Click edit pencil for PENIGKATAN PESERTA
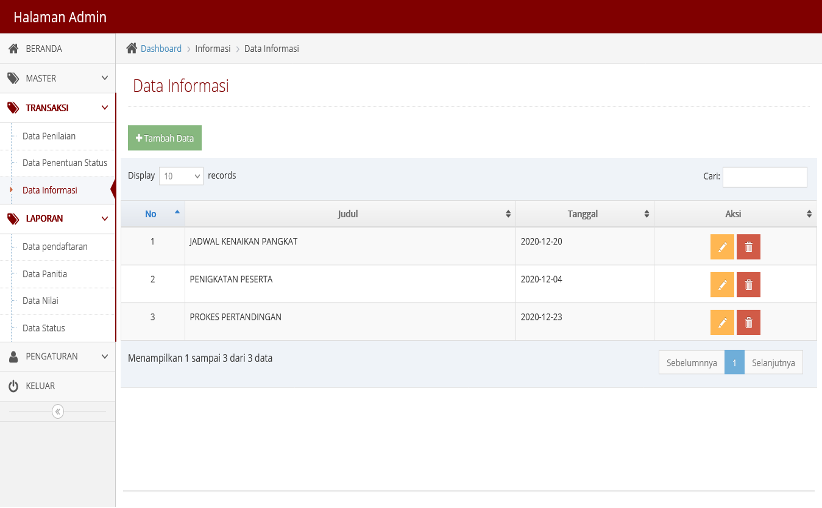This screenshot has width=822, height=508. tap(722, 285)
